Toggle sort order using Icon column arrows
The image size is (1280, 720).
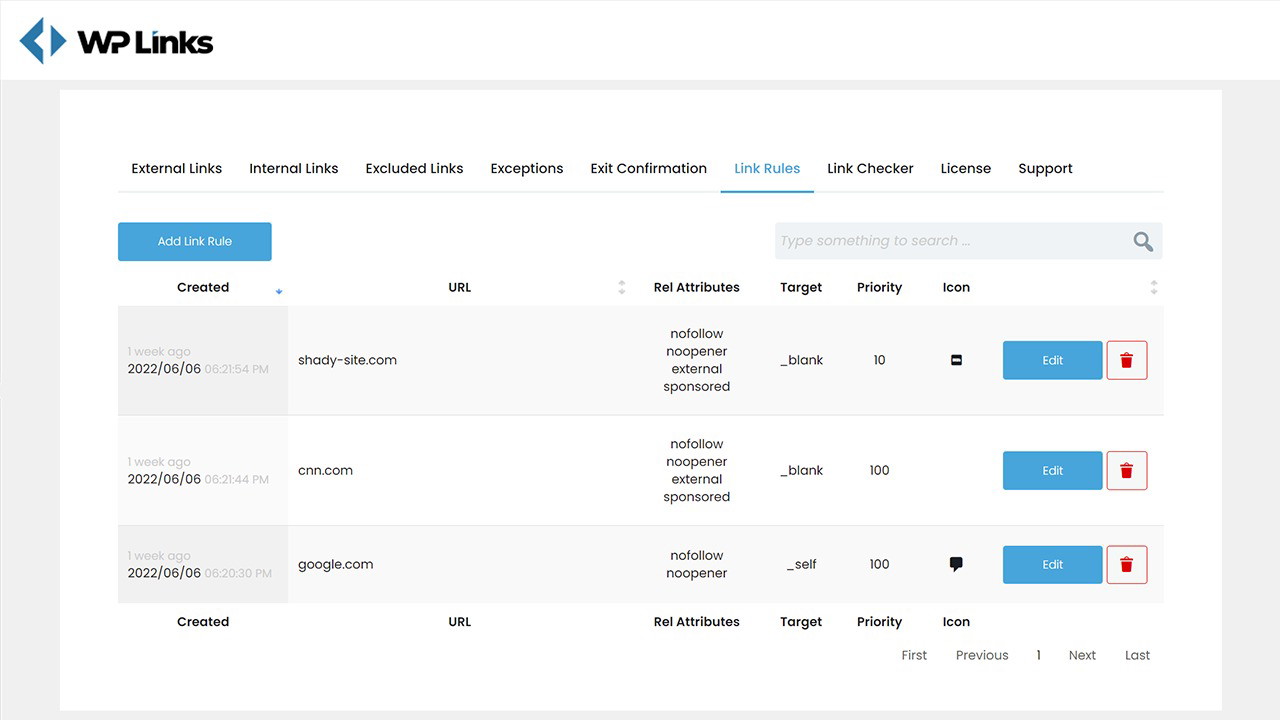click(1154, 286)
